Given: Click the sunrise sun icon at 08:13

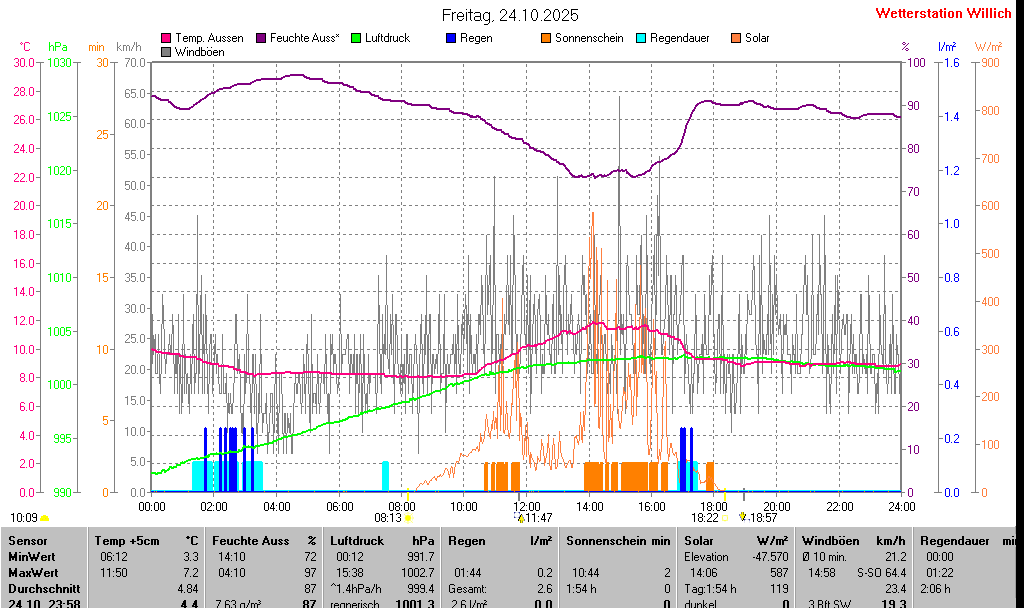Looking at the screenshot, I should pyautogui.click(x=409, y=518).
